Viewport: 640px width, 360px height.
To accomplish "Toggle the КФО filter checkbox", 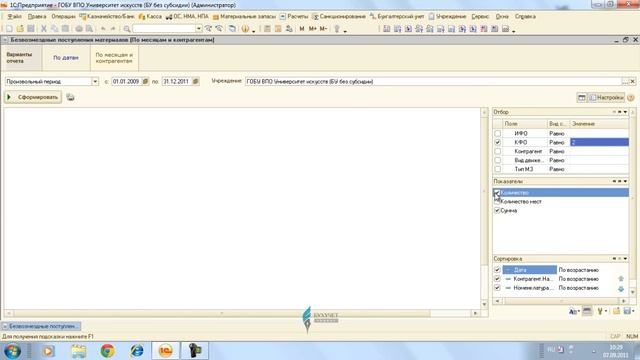I will (x=497, y=142).
